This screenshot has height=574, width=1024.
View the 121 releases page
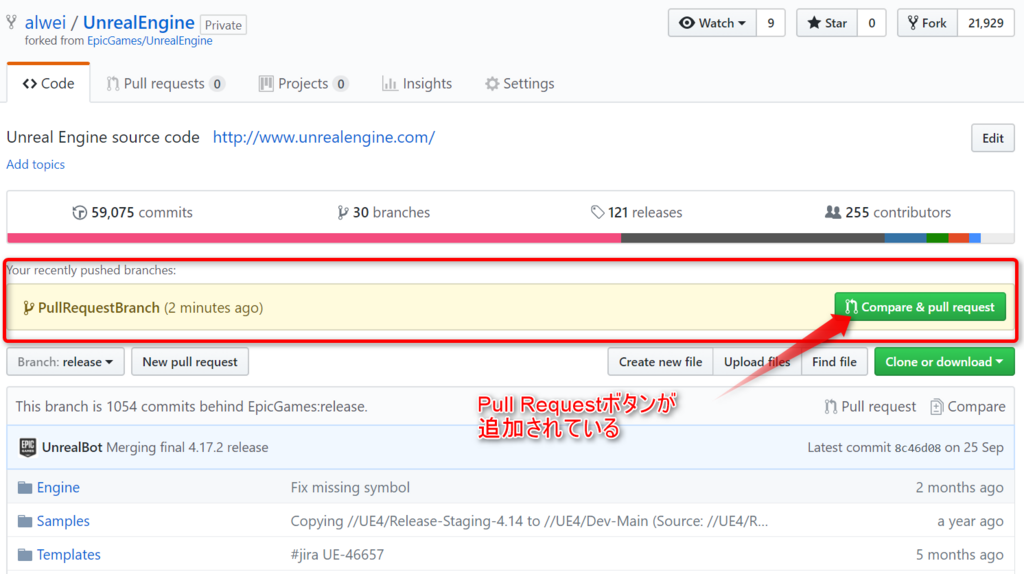636,212
